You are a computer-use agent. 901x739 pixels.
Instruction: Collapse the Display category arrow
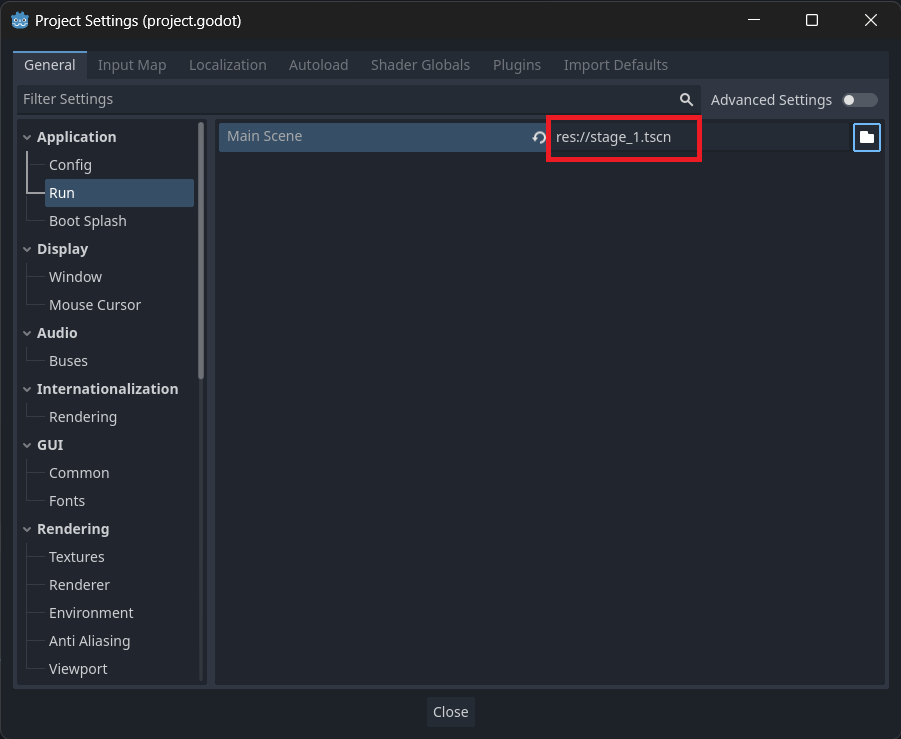[27, 249]
